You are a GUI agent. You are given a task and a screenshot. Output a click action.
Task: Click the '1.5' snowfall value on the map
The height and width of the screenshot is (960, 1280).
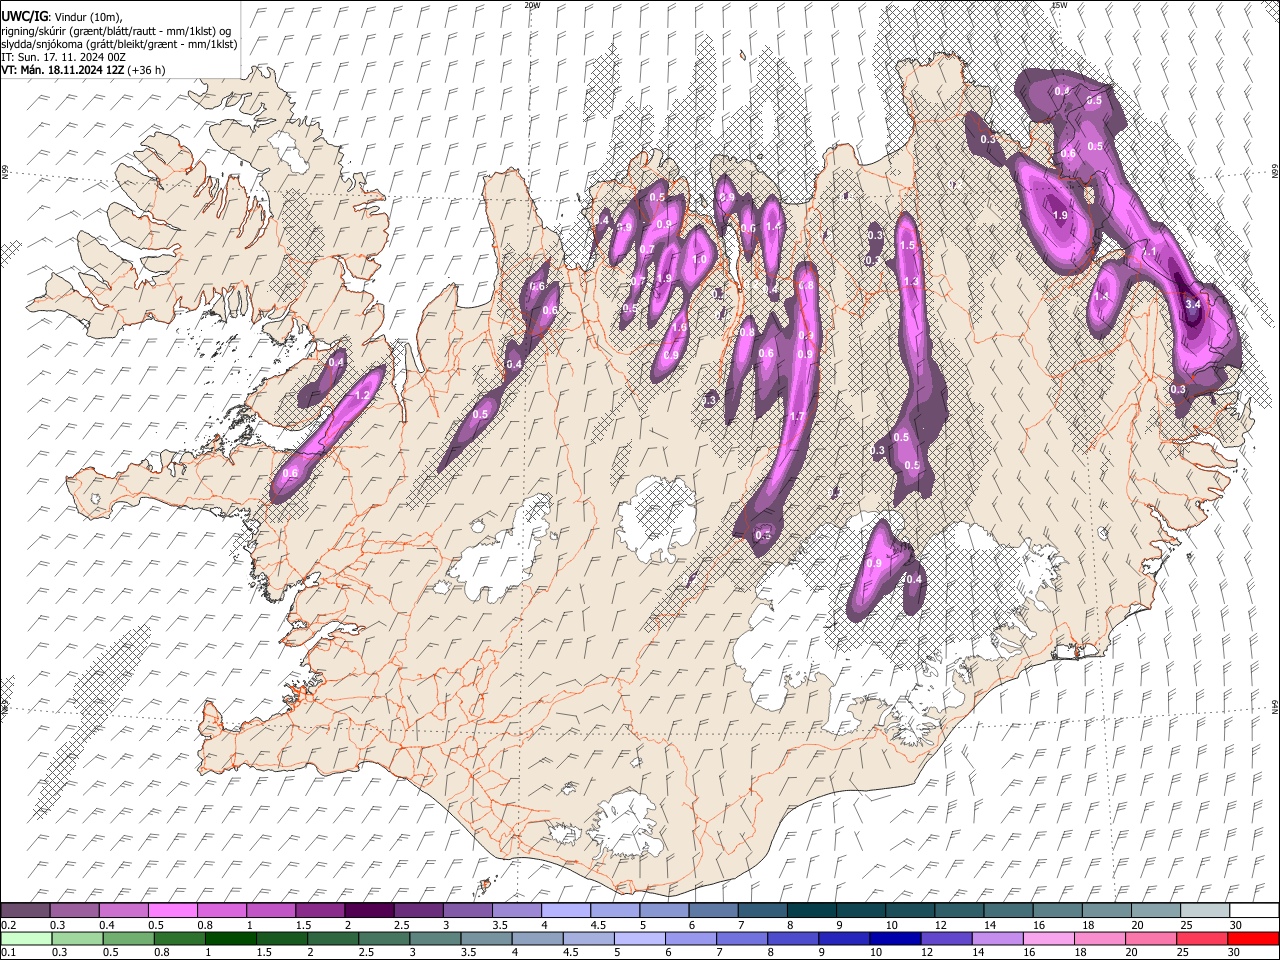coord(908,245)
